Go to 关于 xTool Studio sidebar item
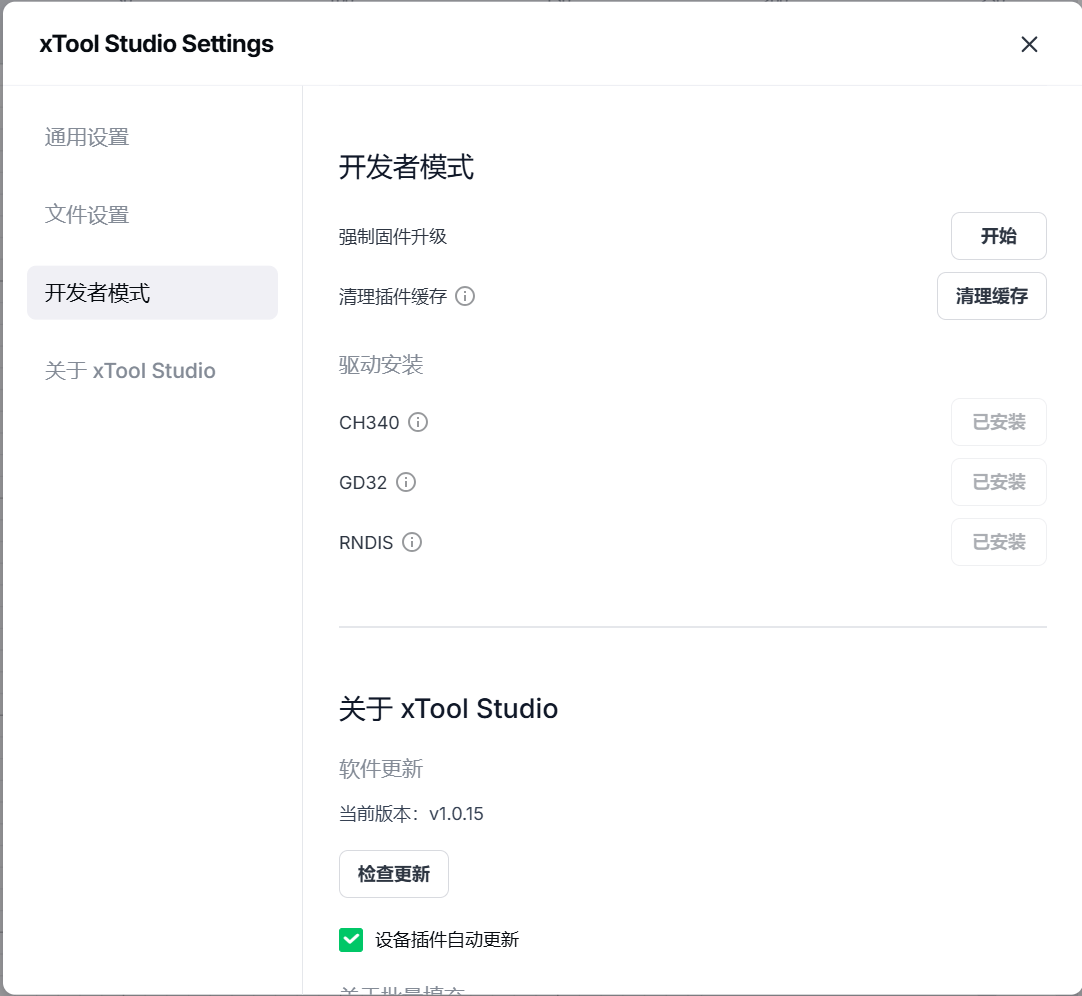 pyautogui.click(x=130, y=371)
